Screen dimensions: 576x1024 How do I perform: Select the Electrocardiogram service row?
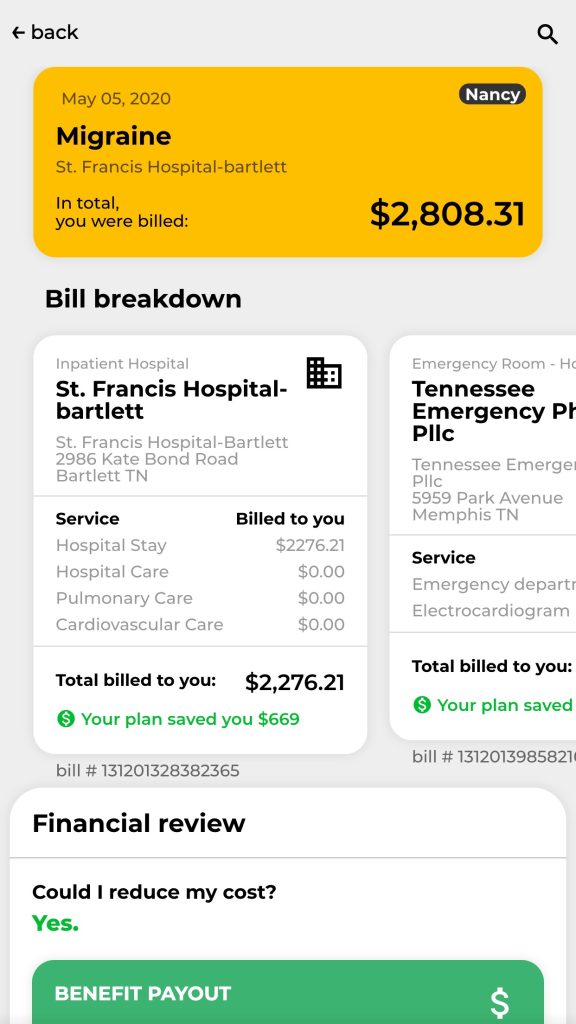click(490, 611)
